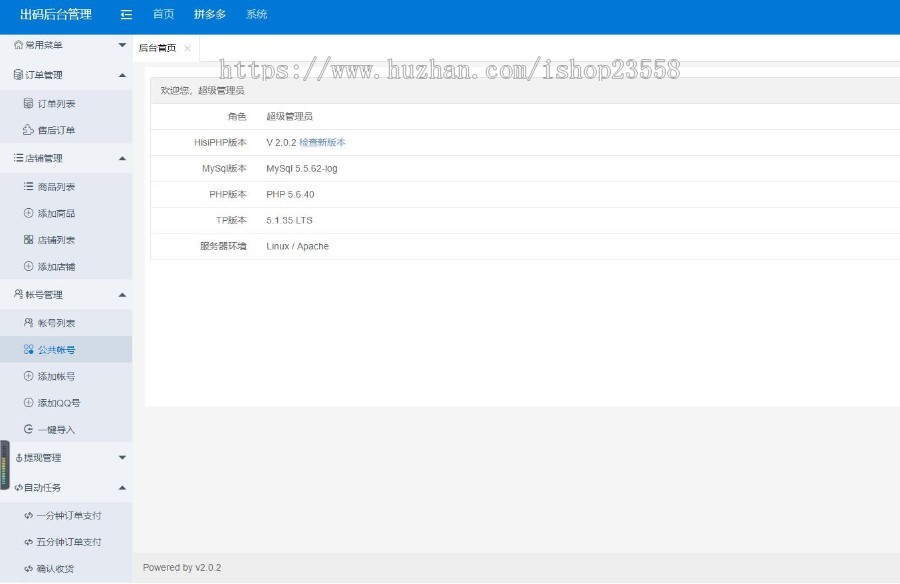The width and height of the screenshot is (900, 584).
Task: Click the 首页 navigation item
Action: pos(163,14)
